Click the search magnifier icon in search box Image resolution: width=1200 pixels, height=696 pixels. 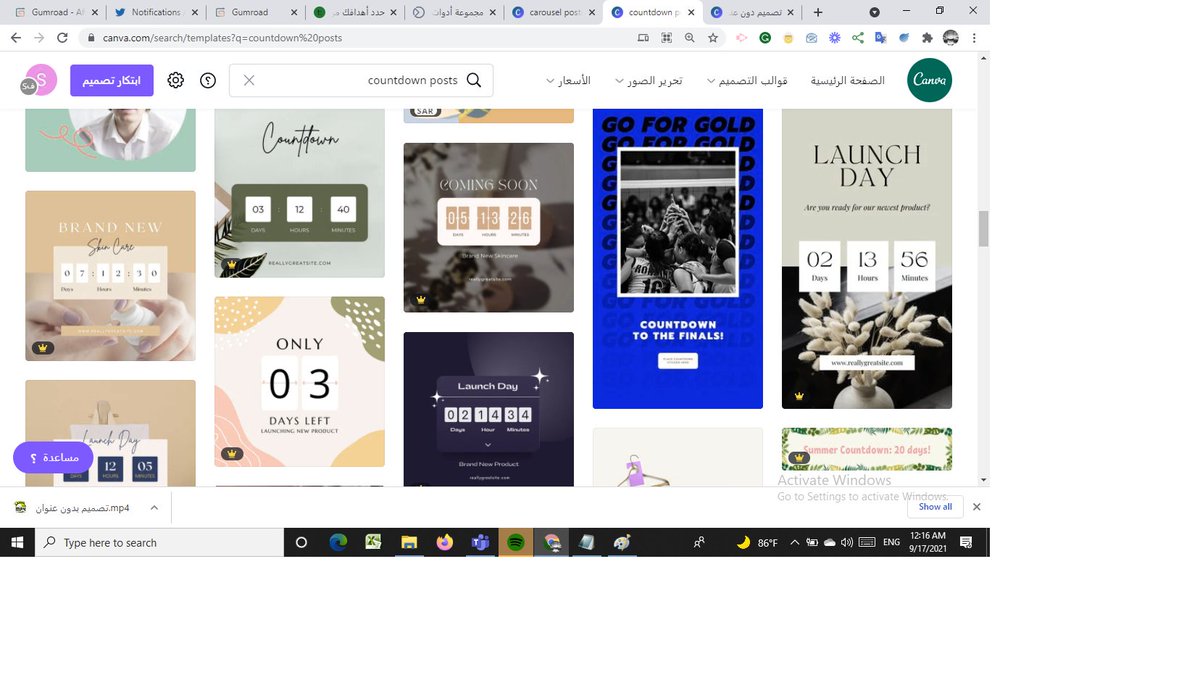pyautogui.click(x=474, y=80)
